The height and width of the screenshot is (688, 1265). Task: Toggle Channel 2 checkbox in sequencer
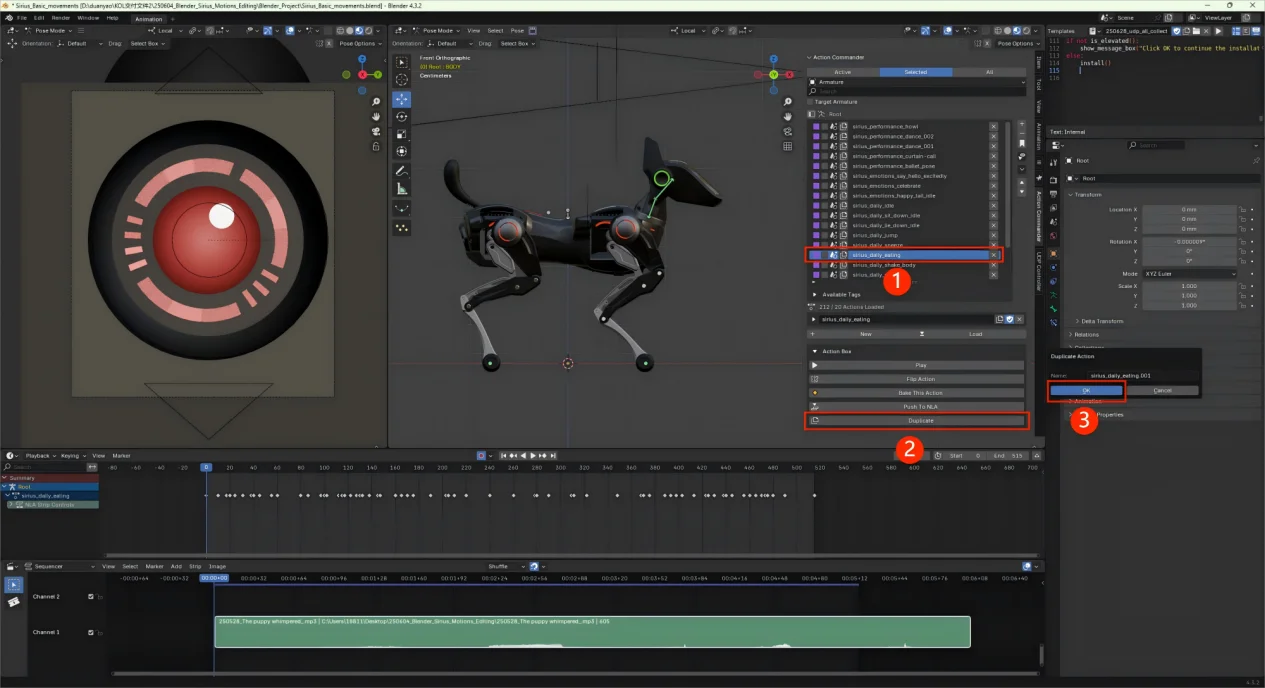point(91,597)
